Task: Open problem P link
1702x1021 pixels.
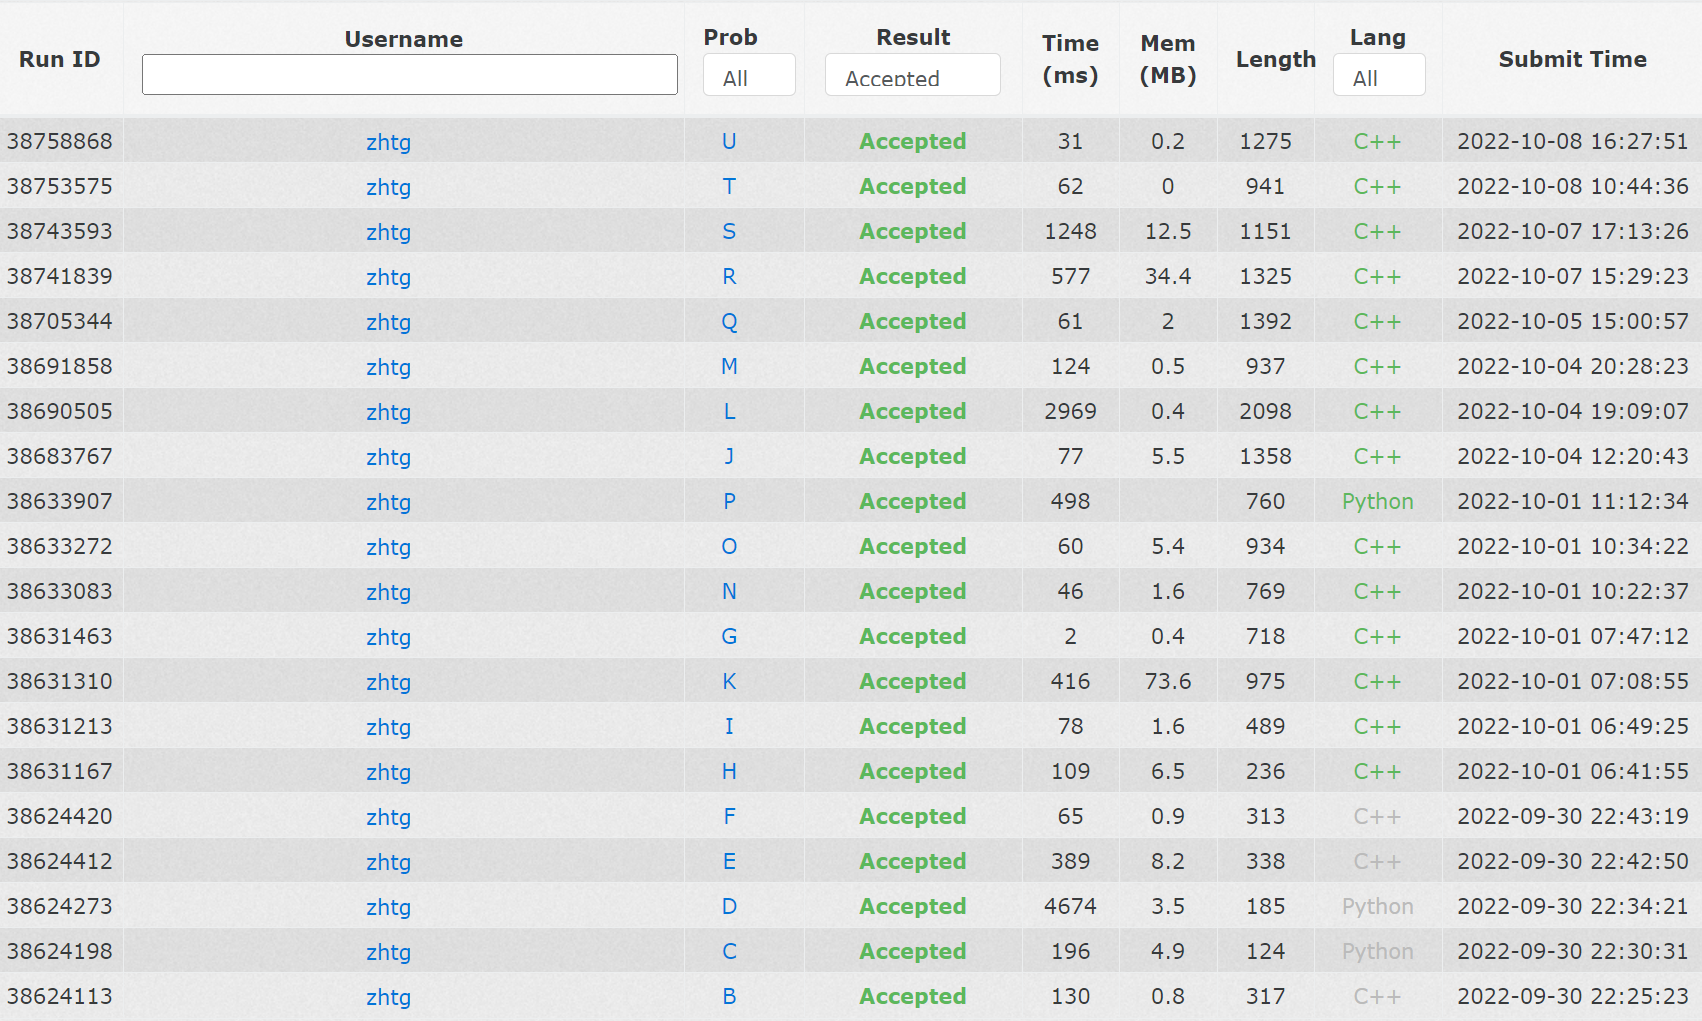Action: tap(729, 502)
